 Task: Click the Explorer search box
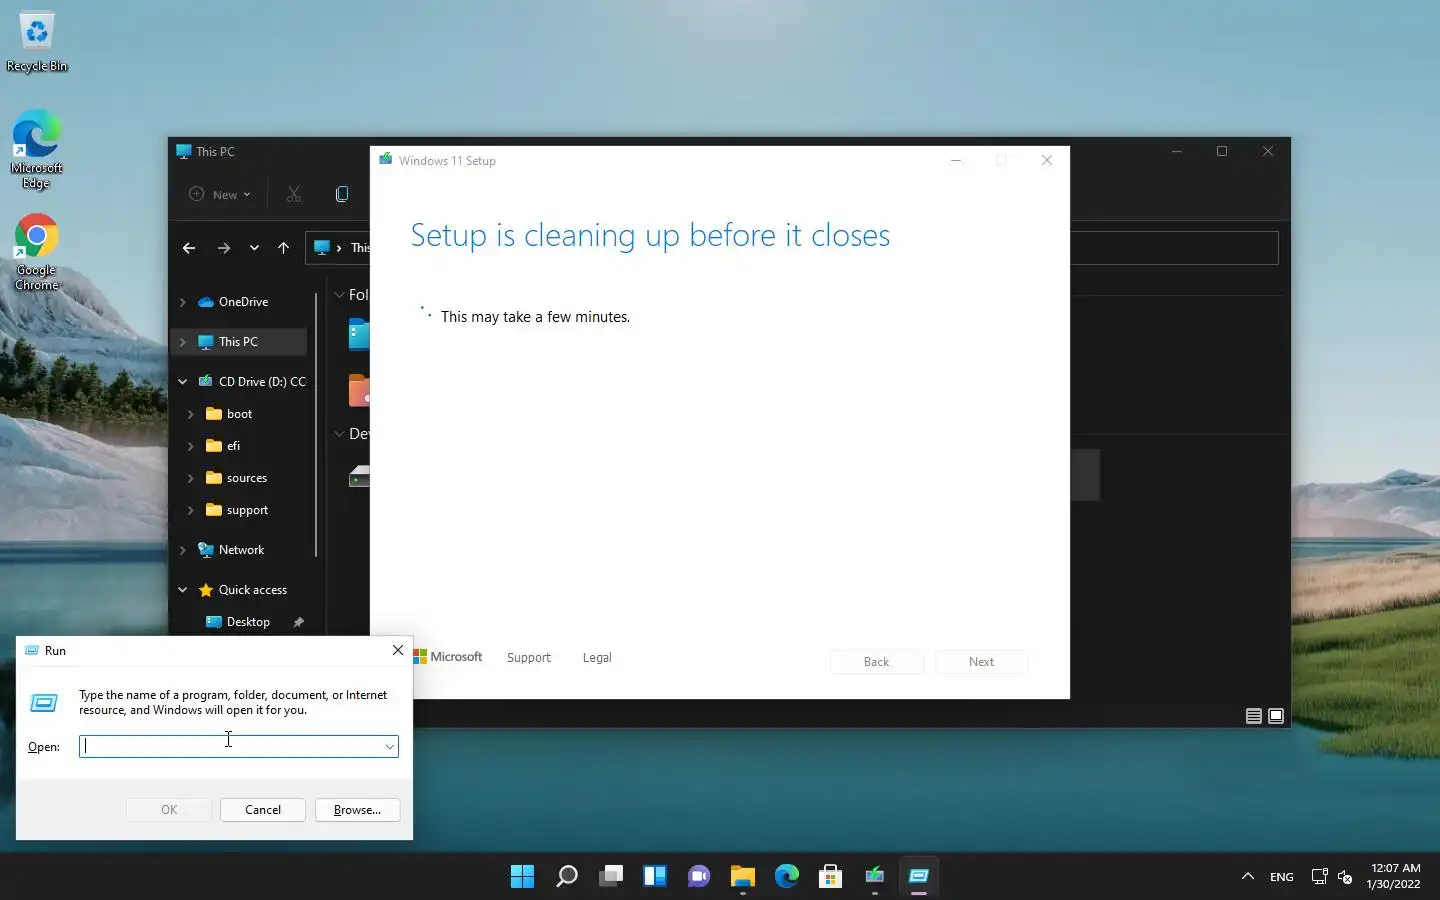click(1174, 248)
